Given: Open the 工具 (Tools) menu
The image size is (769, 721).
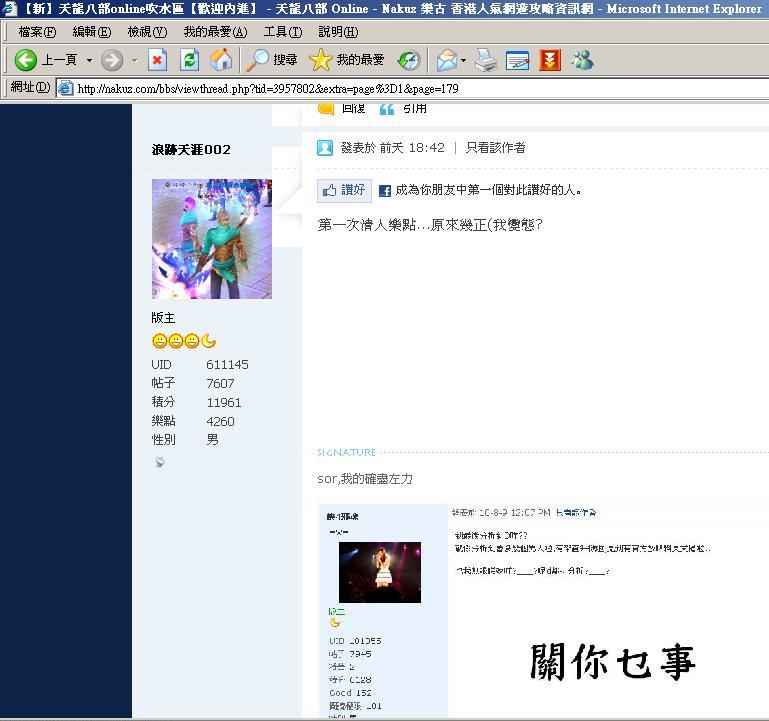Looking at the screenshot, I should click(282, 32).
